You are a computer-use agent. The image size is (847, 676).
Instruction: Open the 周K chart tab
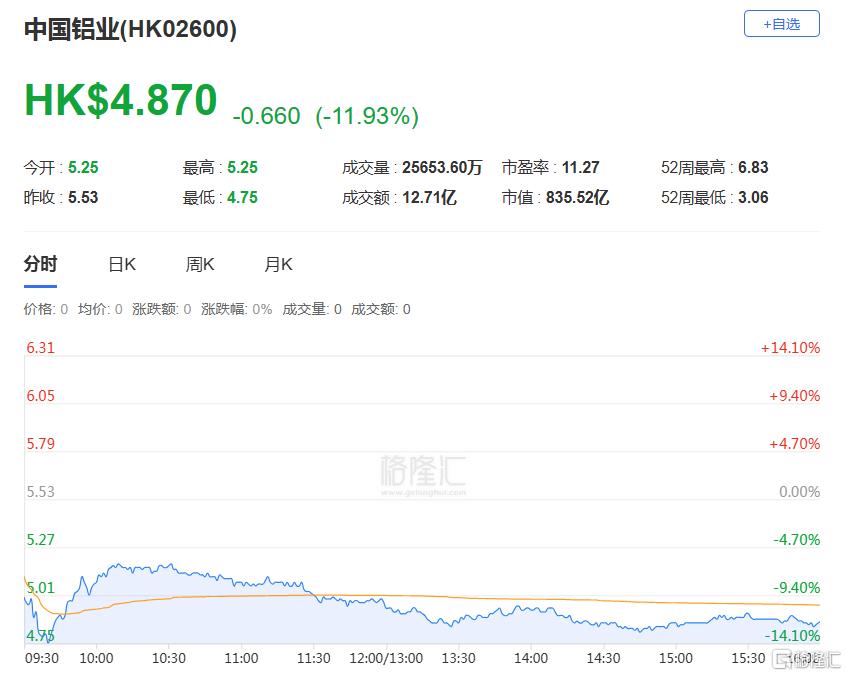[x=200, y=264]
